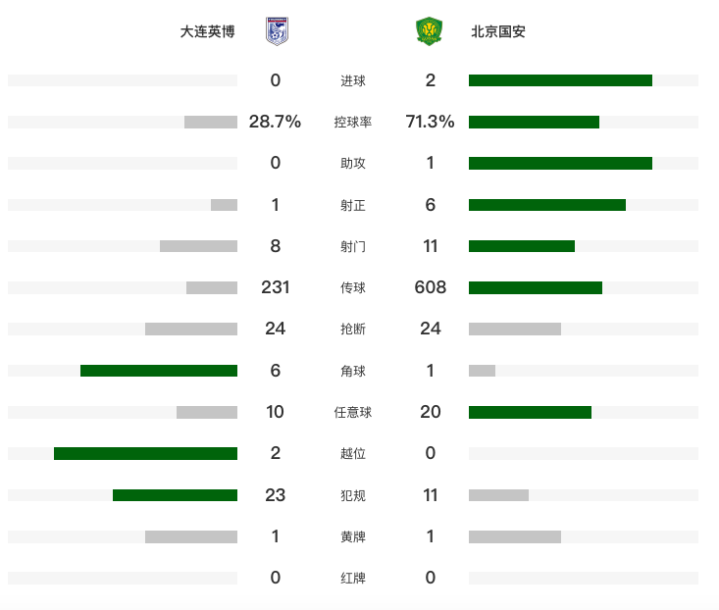This screenshot has height=610, width=719.
Task: Click the 231 passes value for 大连英博
Action: pyautogui.click(x=275, y=288)
